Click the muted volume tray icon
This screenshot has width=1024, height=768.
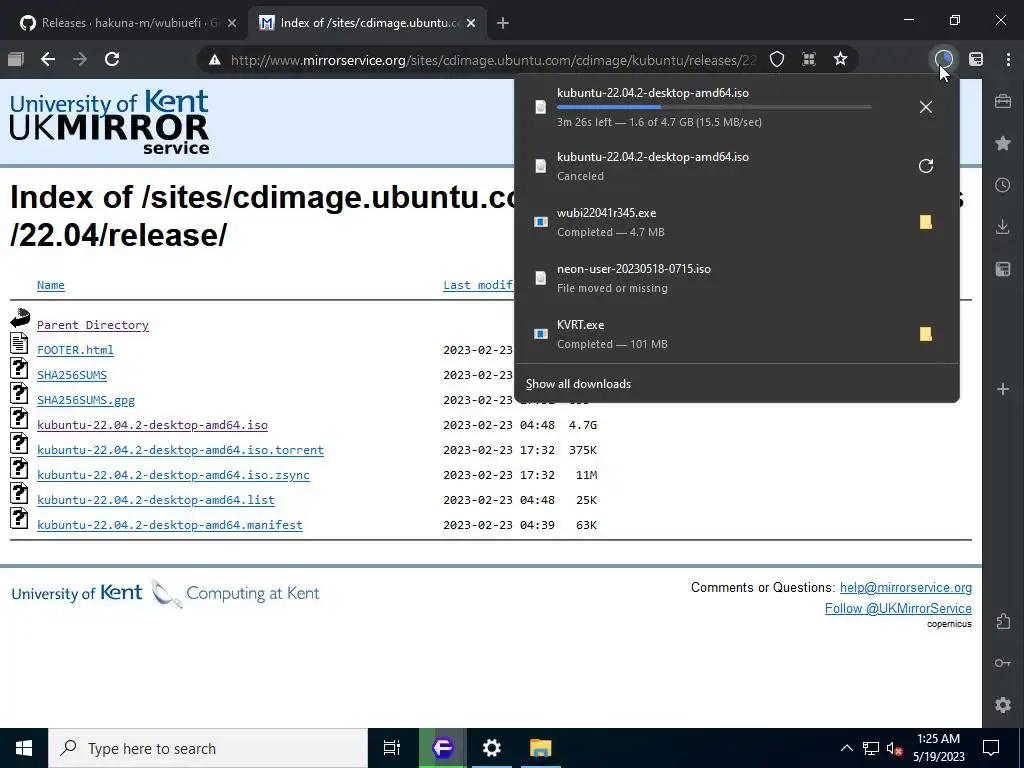point(895,748)
